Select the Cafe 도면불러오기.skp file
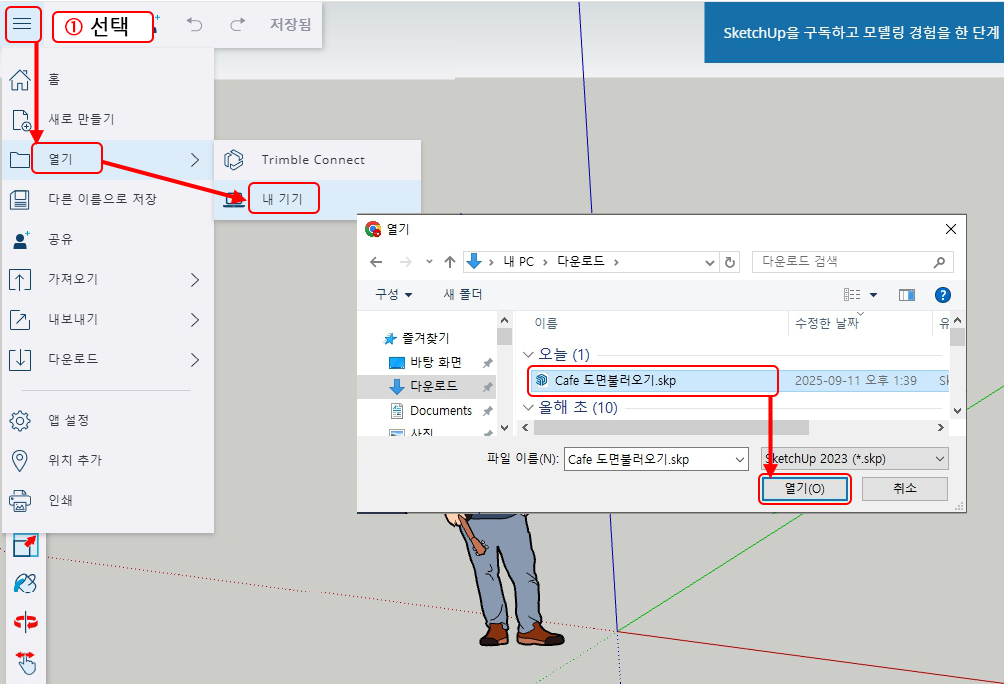Image resolution: width=1004 pixels, height=684 pixels. pos(652,380)
